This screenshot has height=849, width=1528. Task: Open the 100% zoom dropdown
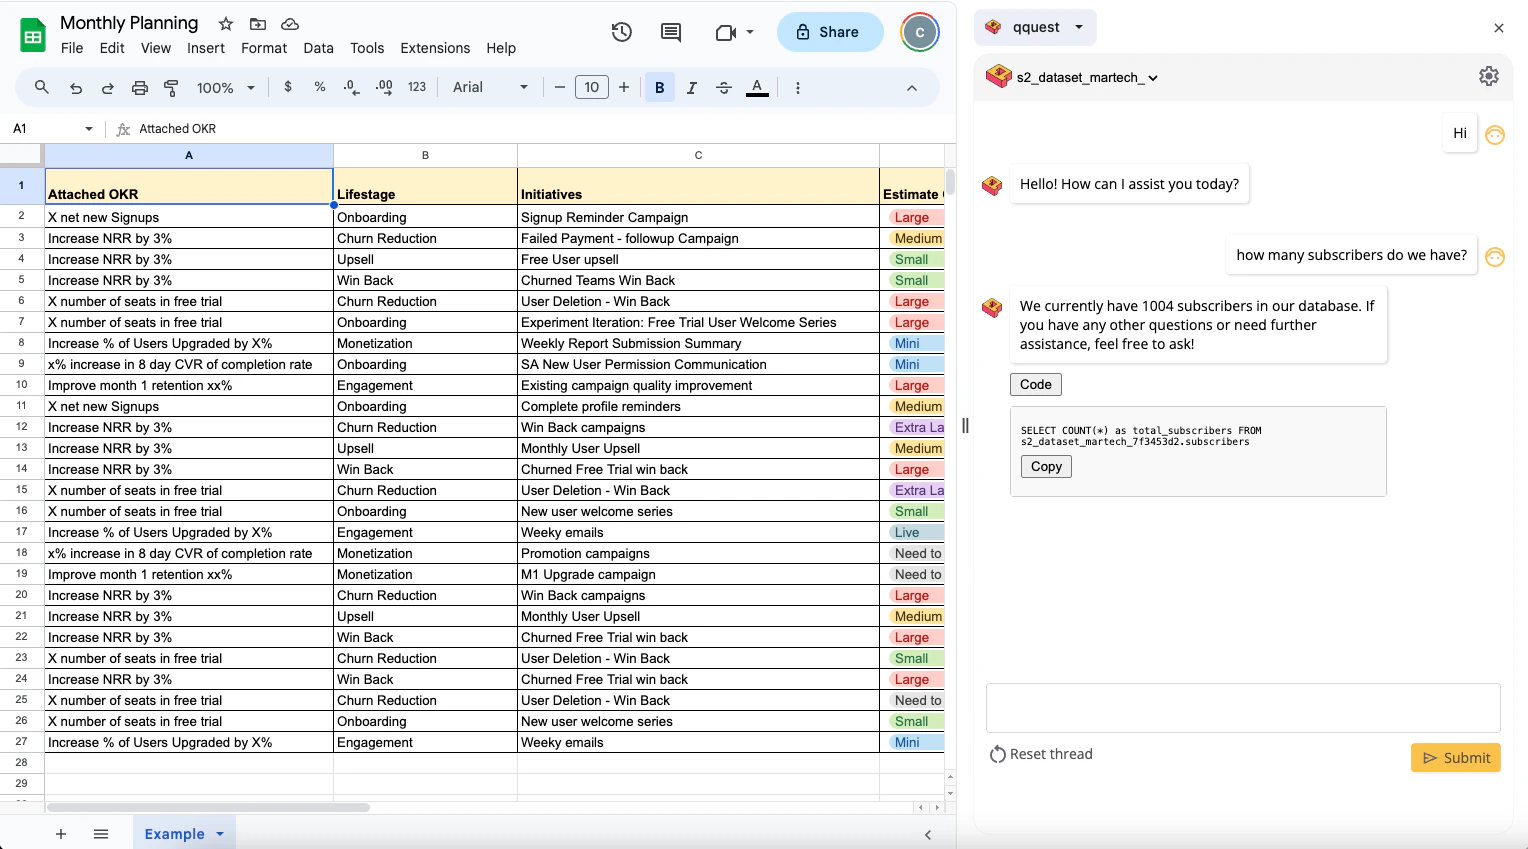(x=224, y=87)
